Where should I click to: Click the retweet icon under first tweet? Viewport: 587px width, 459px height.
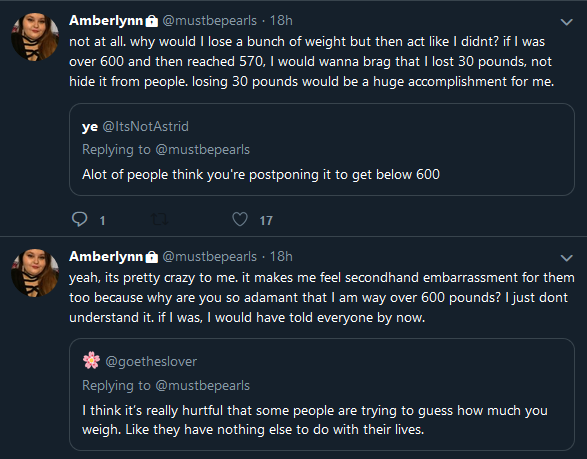pos(159,219)
